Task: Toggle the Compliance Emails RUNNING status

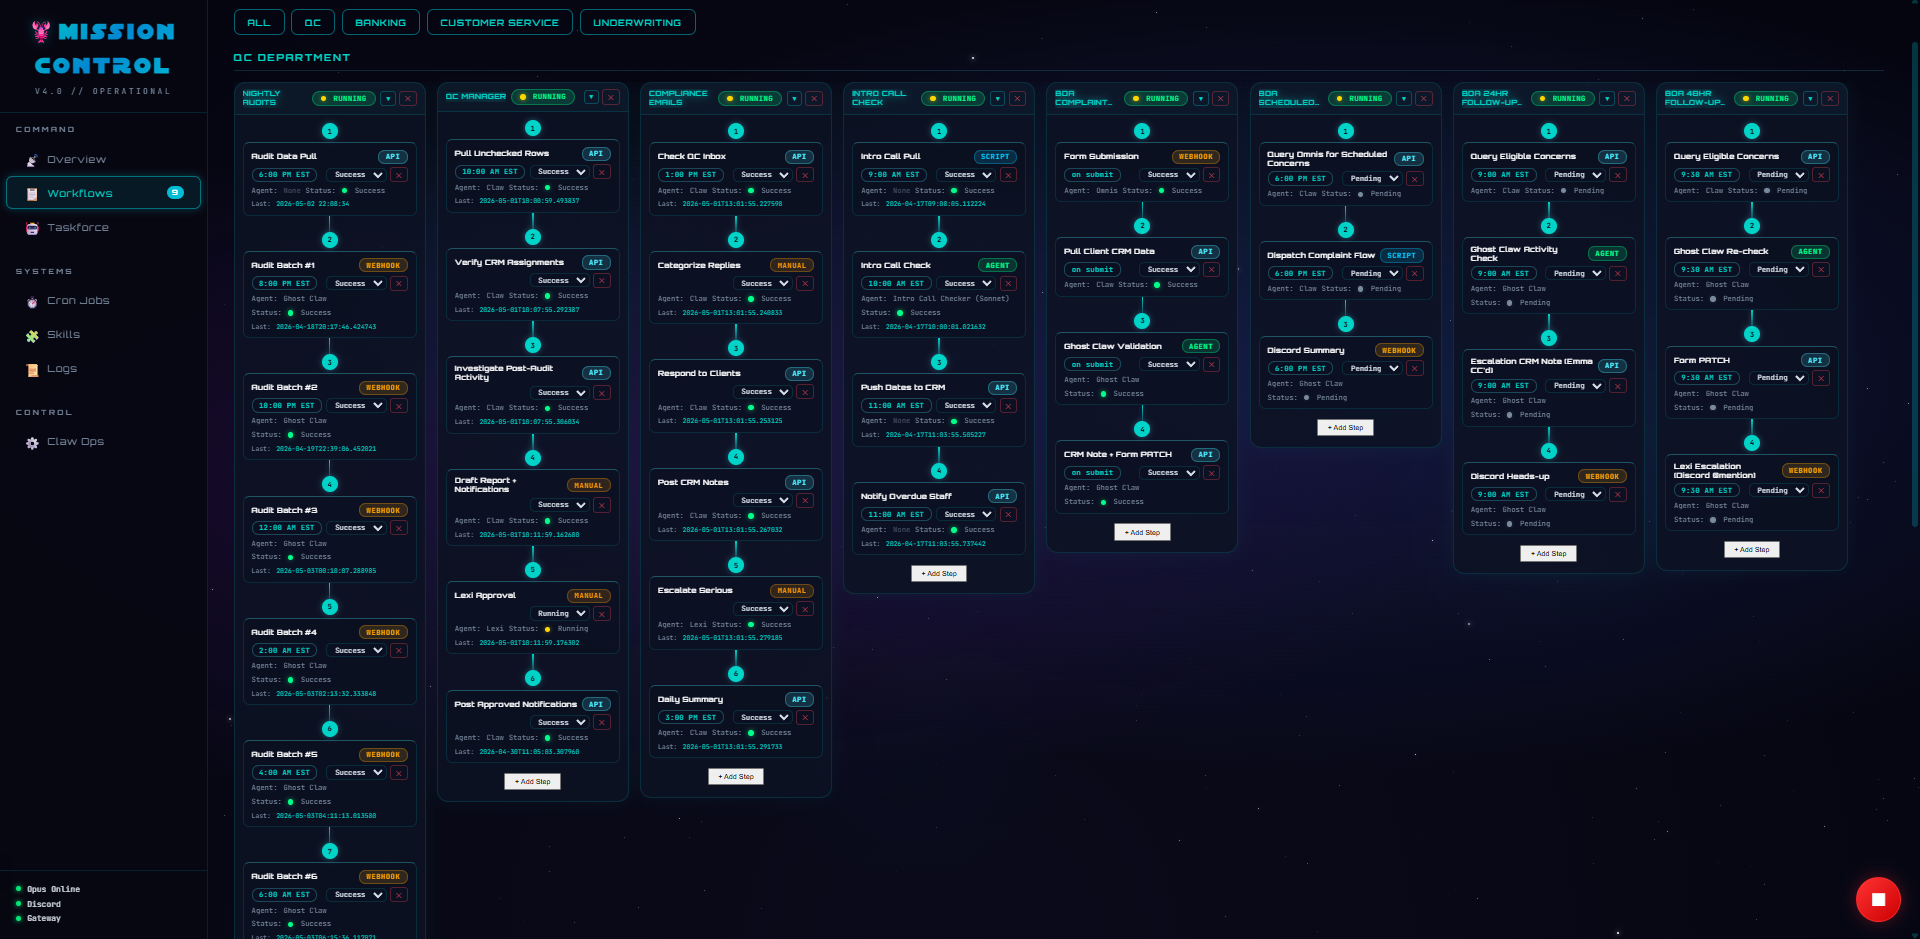Action: (x=750, y=99)
